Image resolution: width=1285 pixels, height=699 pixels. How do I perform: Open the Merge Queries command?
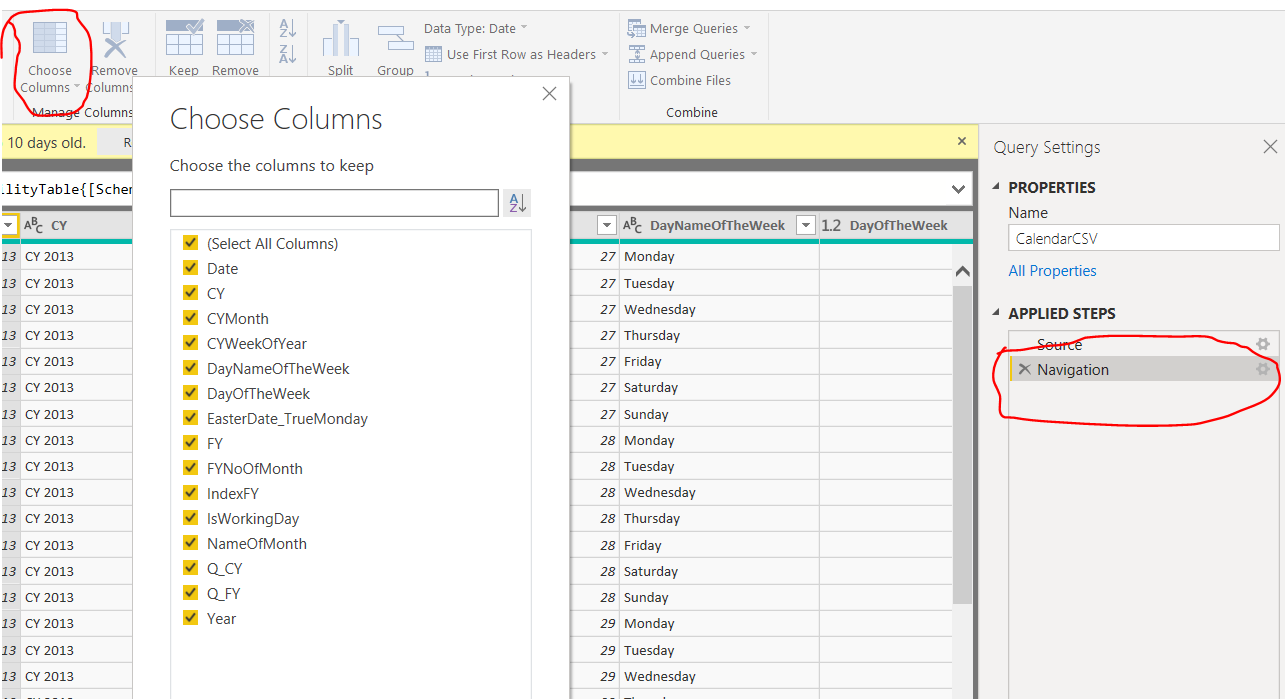pos(690,29)
